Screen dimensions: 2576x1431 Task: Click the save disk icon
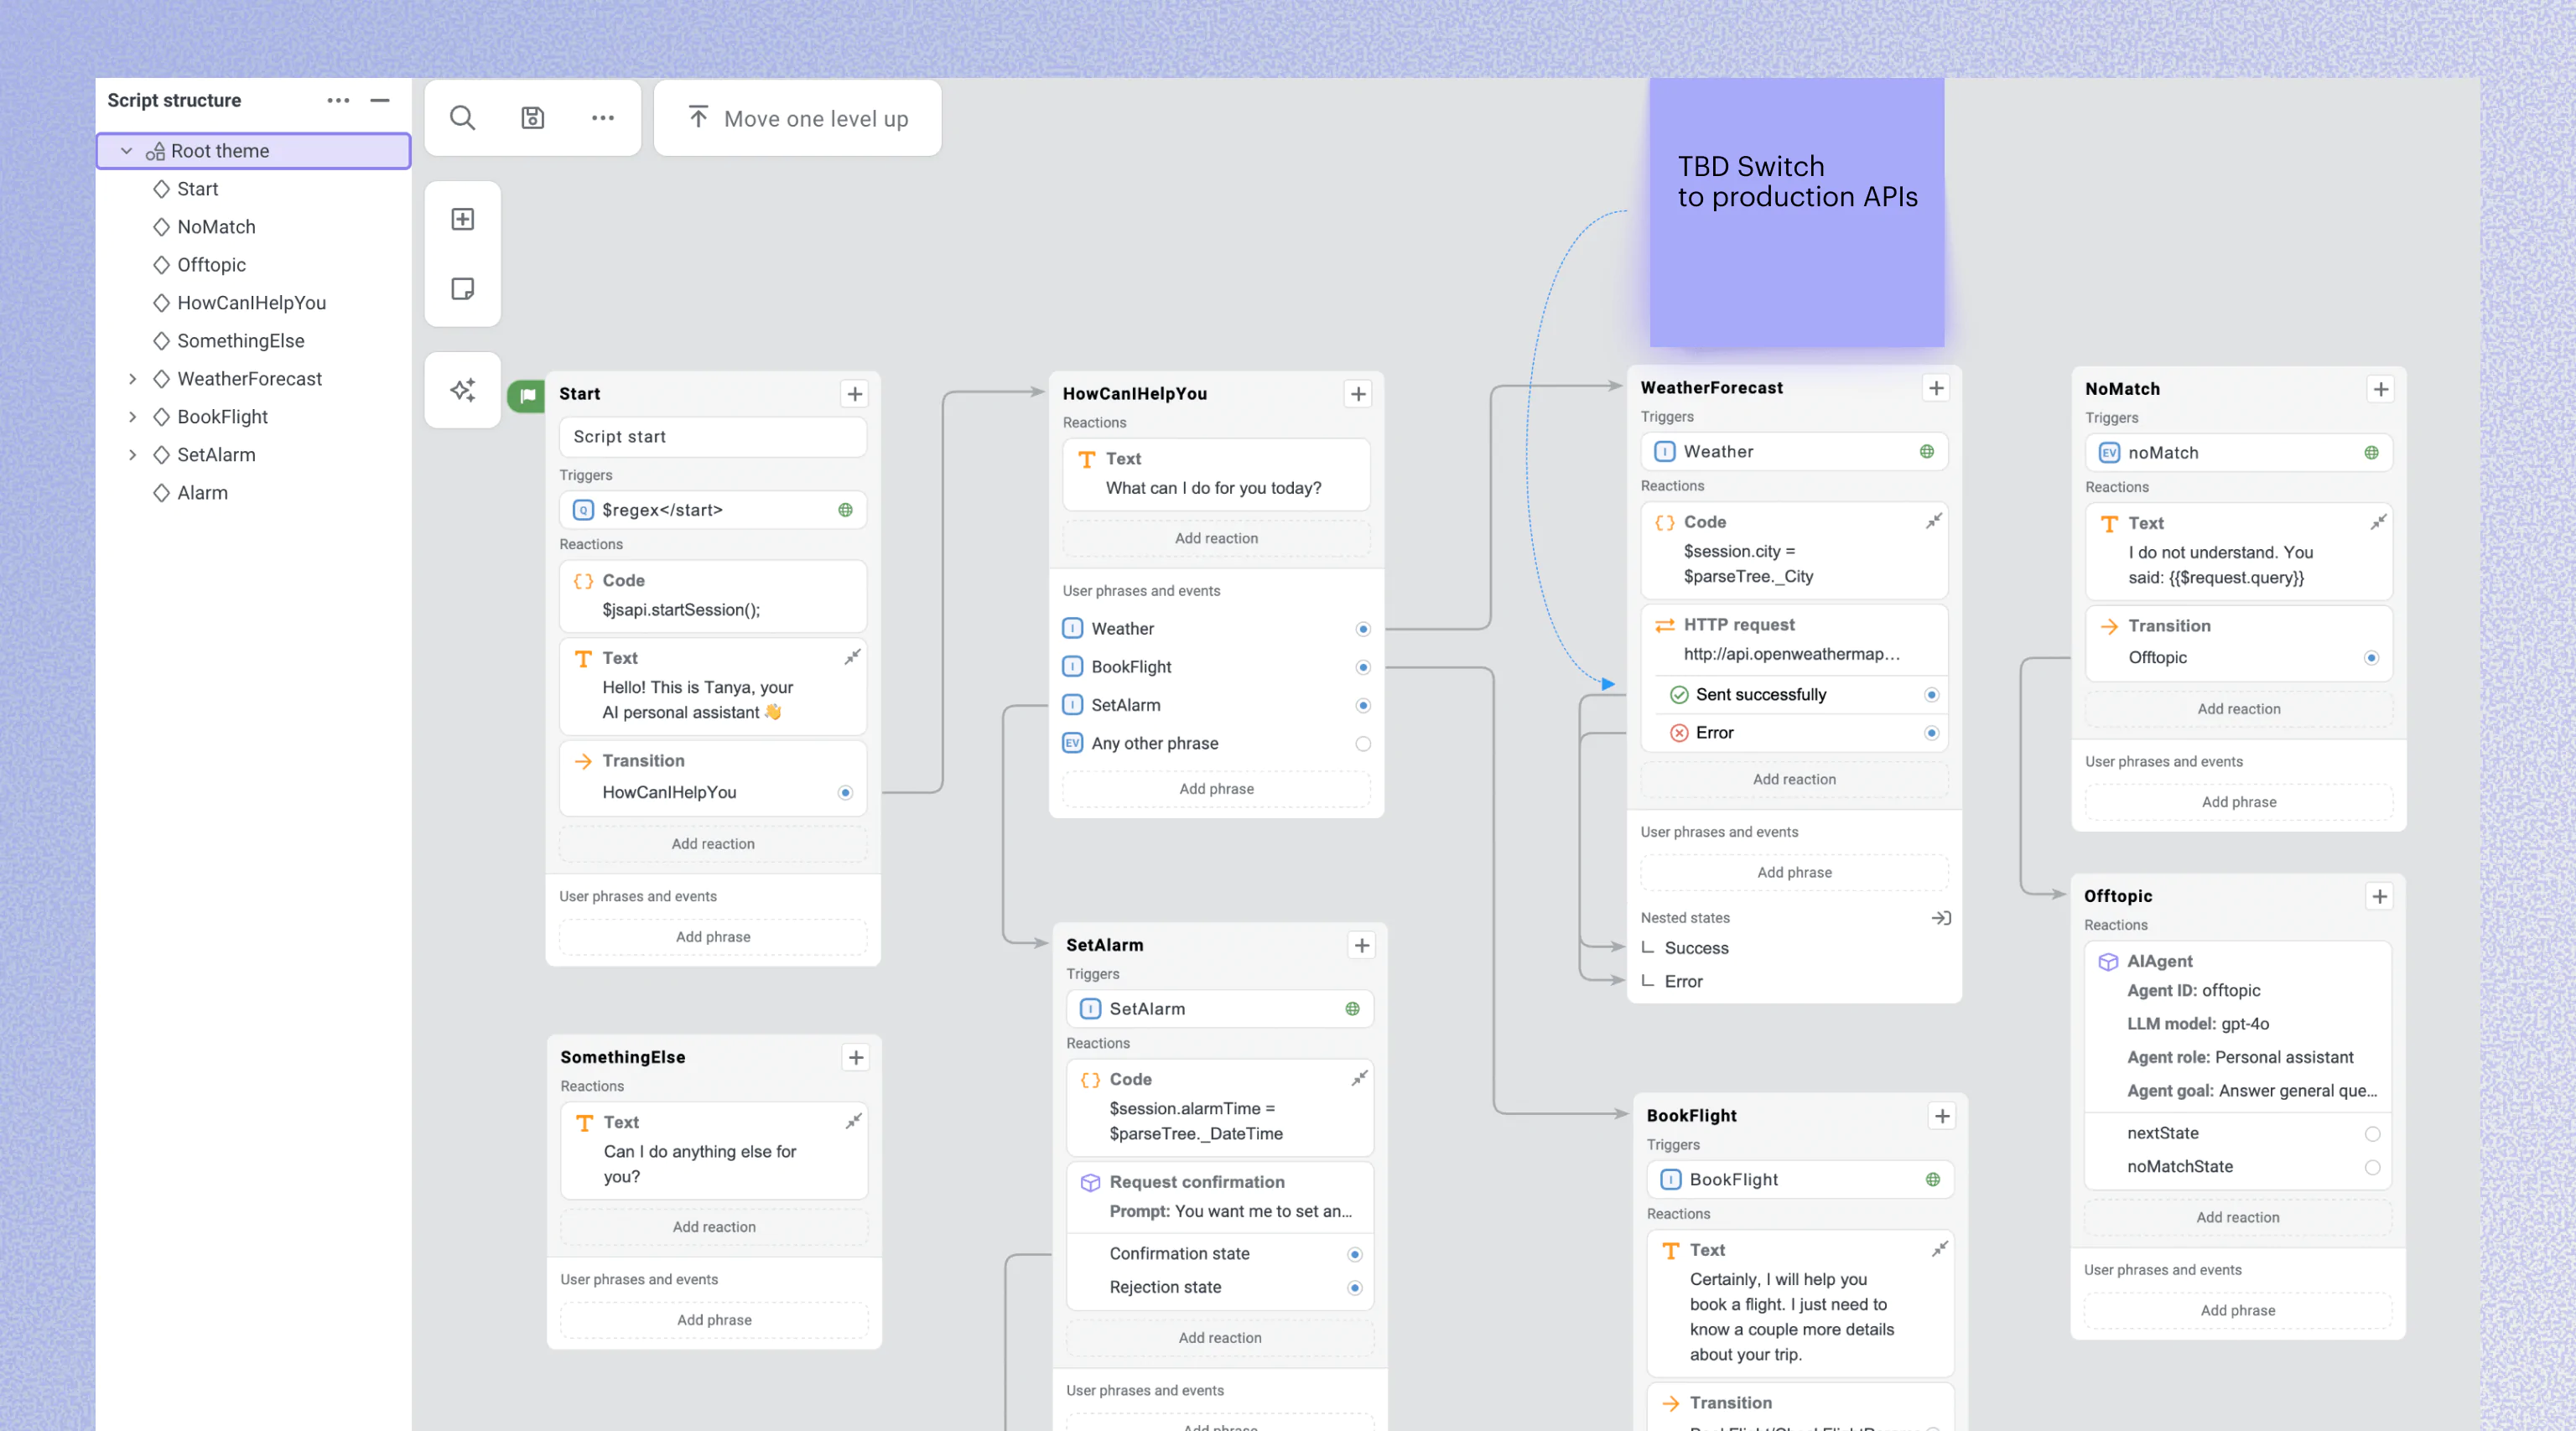532,118
